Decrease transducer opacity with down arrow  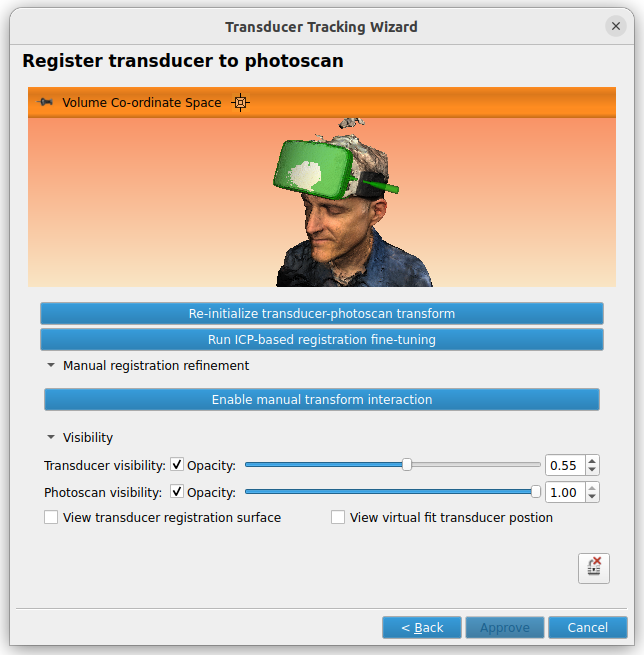(592, 470)
